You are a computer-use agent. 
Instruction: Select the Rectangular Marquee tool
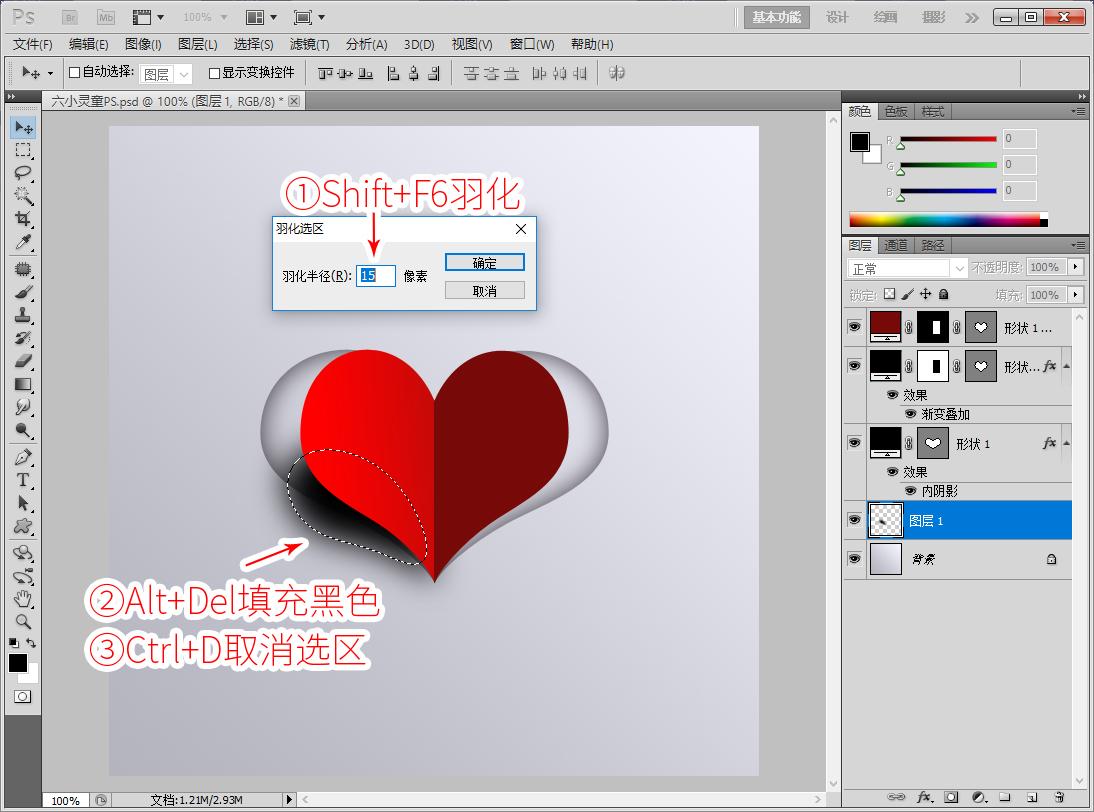(23, 150)
